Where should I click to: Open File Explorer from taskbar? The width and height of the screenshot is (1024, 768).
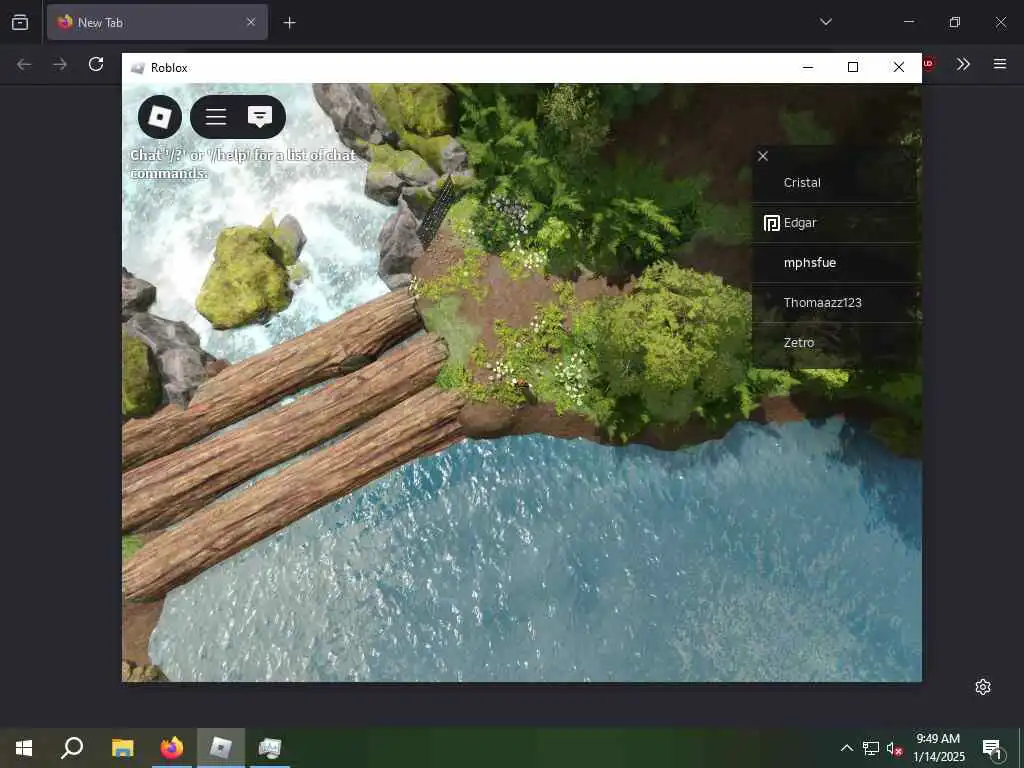[x=122, y=748]
